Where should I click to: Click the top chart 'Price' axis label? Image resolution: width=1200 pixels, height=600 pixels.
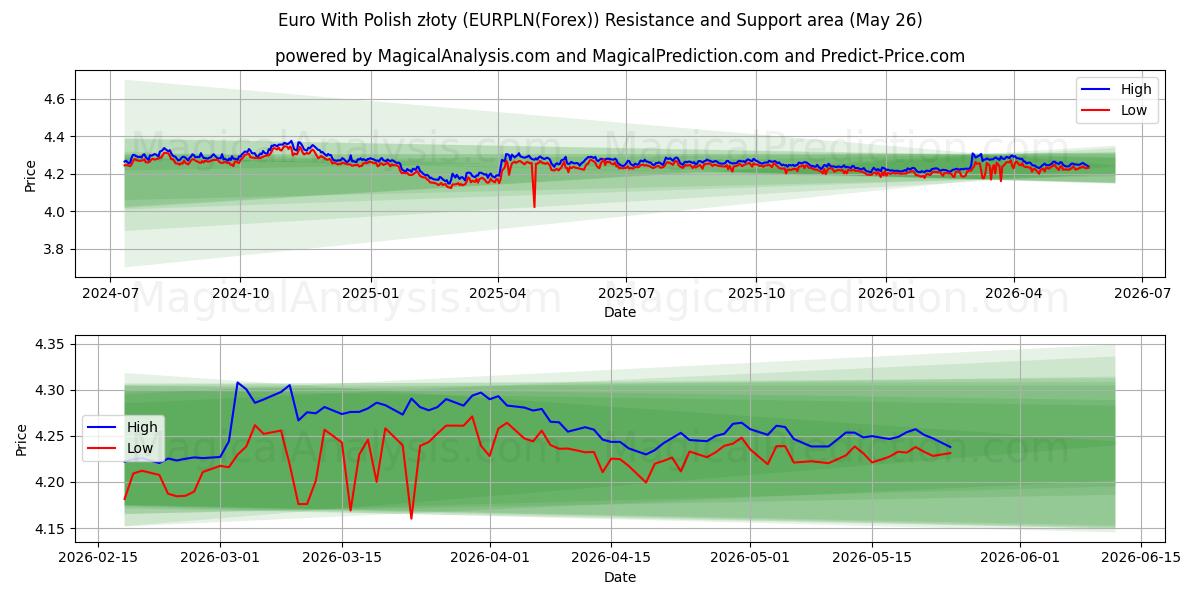[x=31, y=174]
